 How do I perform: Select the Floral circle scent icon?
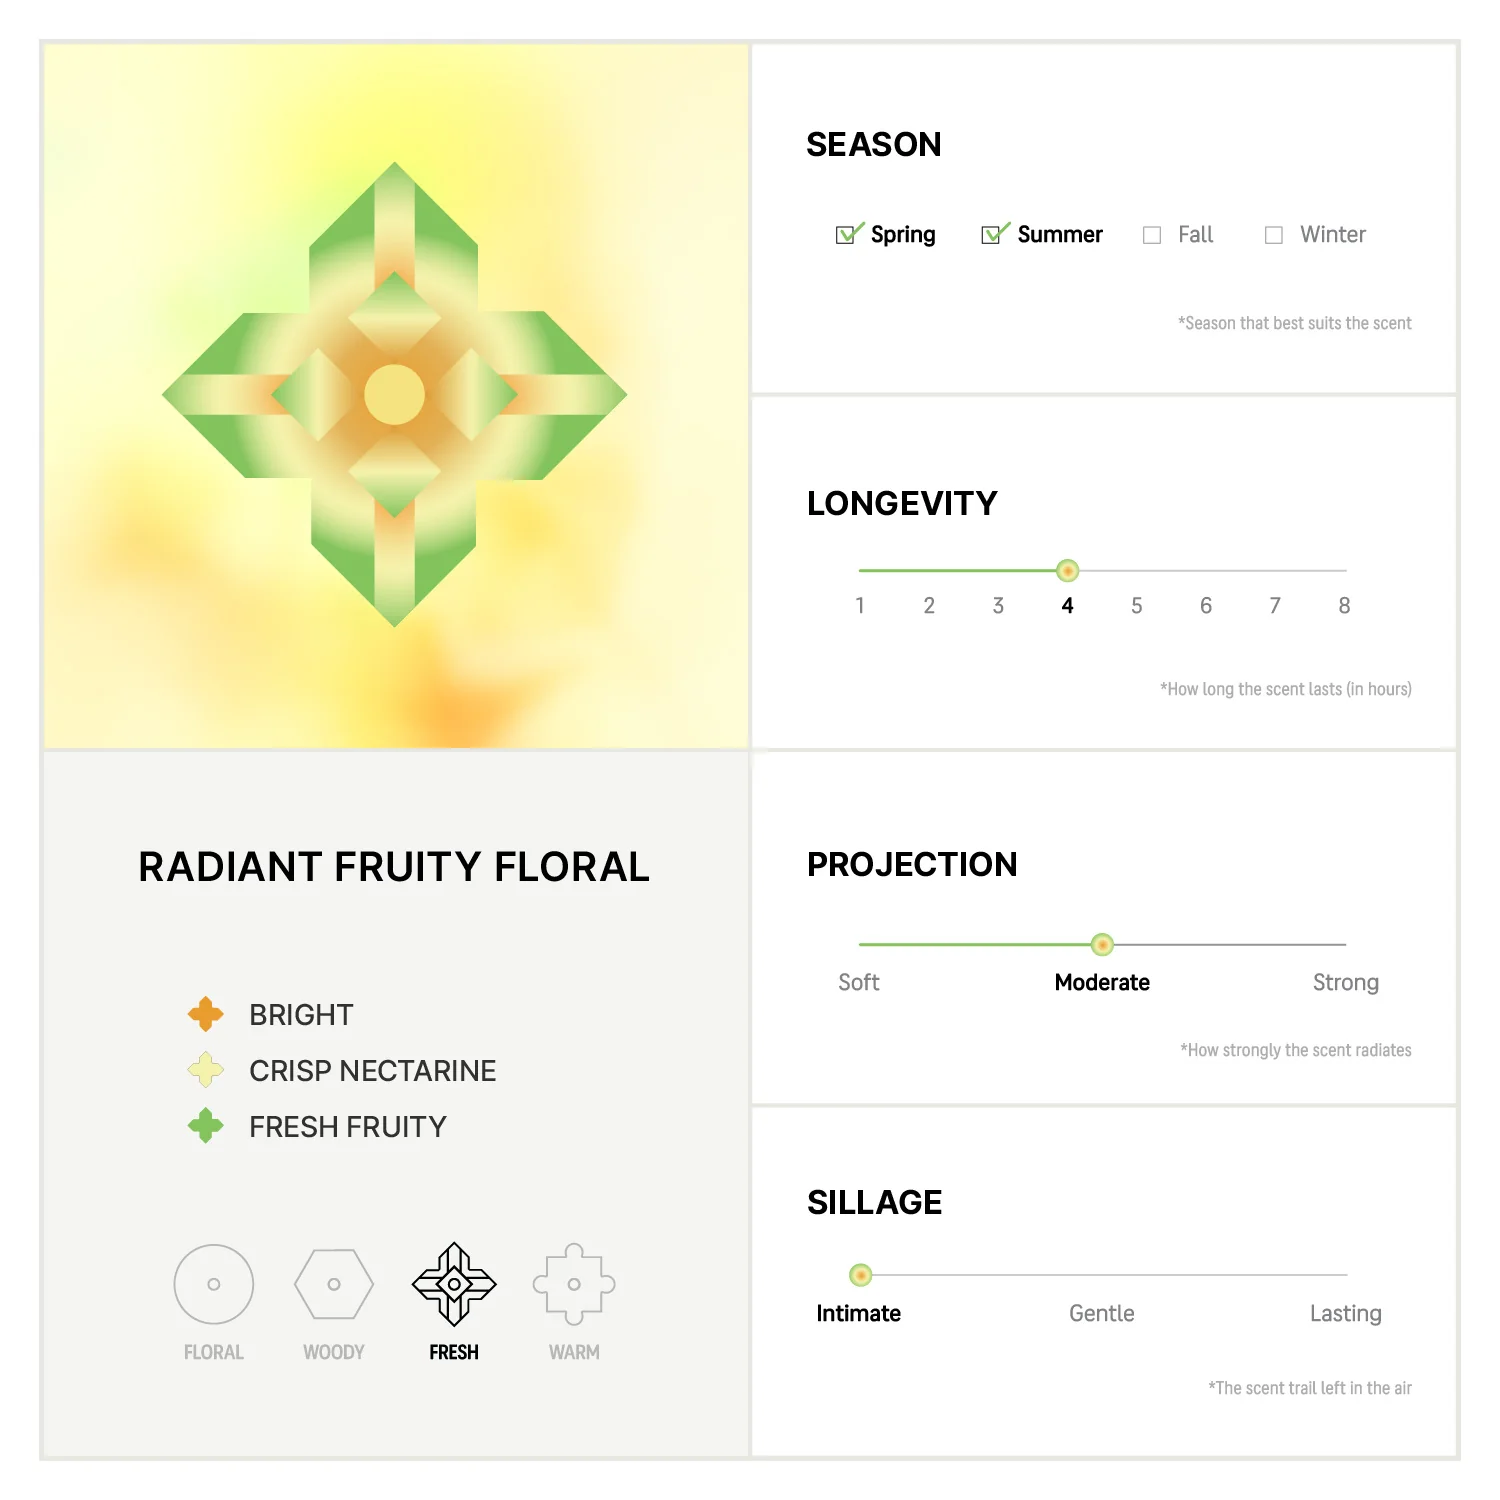click(213, 1284)
